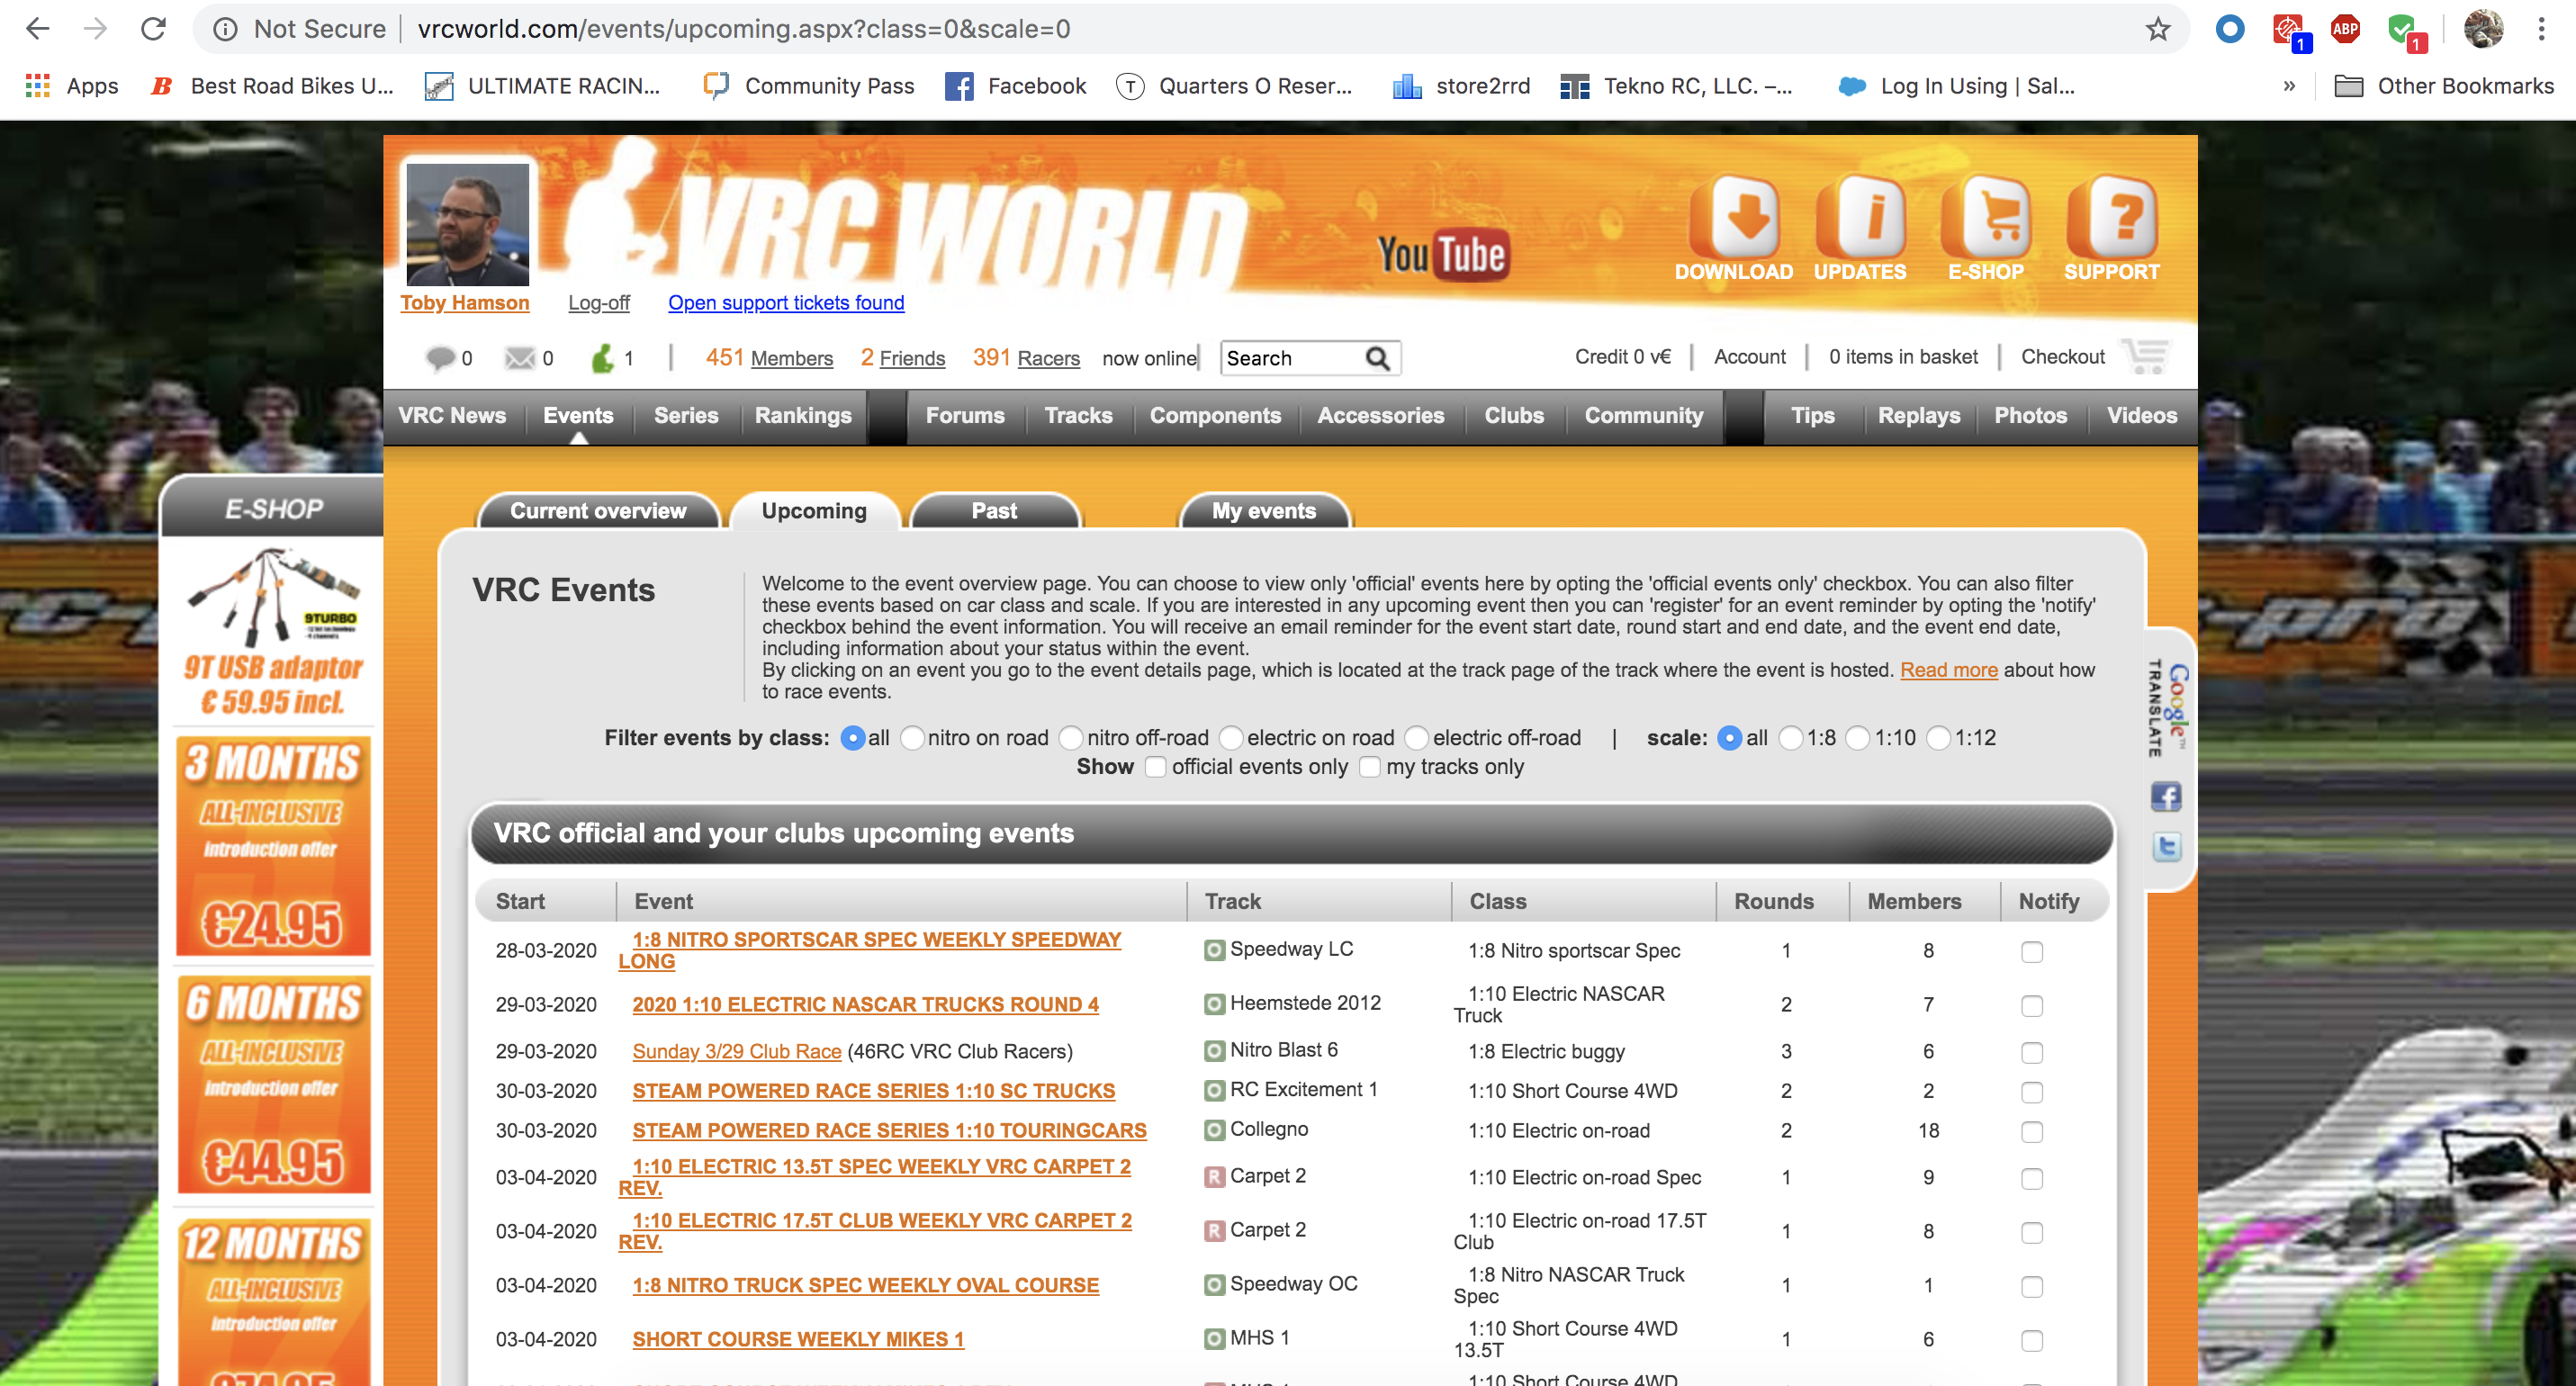Open the My events tab
Viewport: 2576px width, 1386px height.
click(1263, 511)
